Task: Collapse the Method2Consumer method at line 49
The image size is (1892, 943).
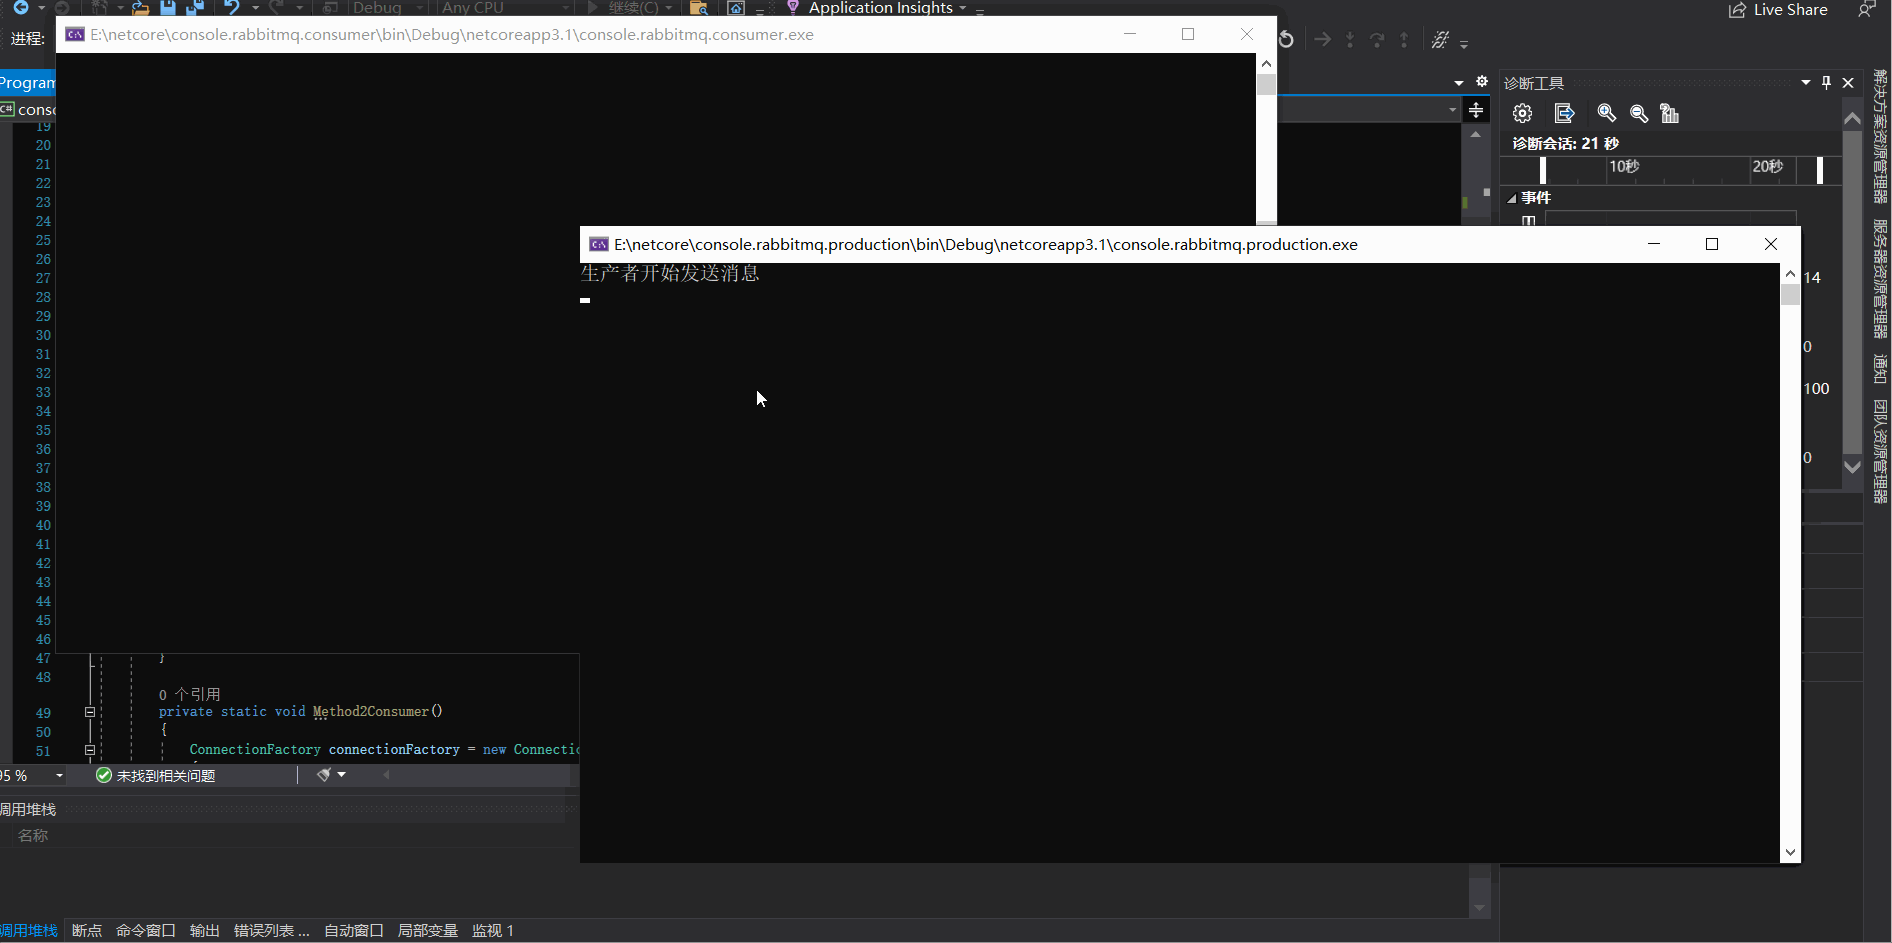Action: click(x=90, y=713)
